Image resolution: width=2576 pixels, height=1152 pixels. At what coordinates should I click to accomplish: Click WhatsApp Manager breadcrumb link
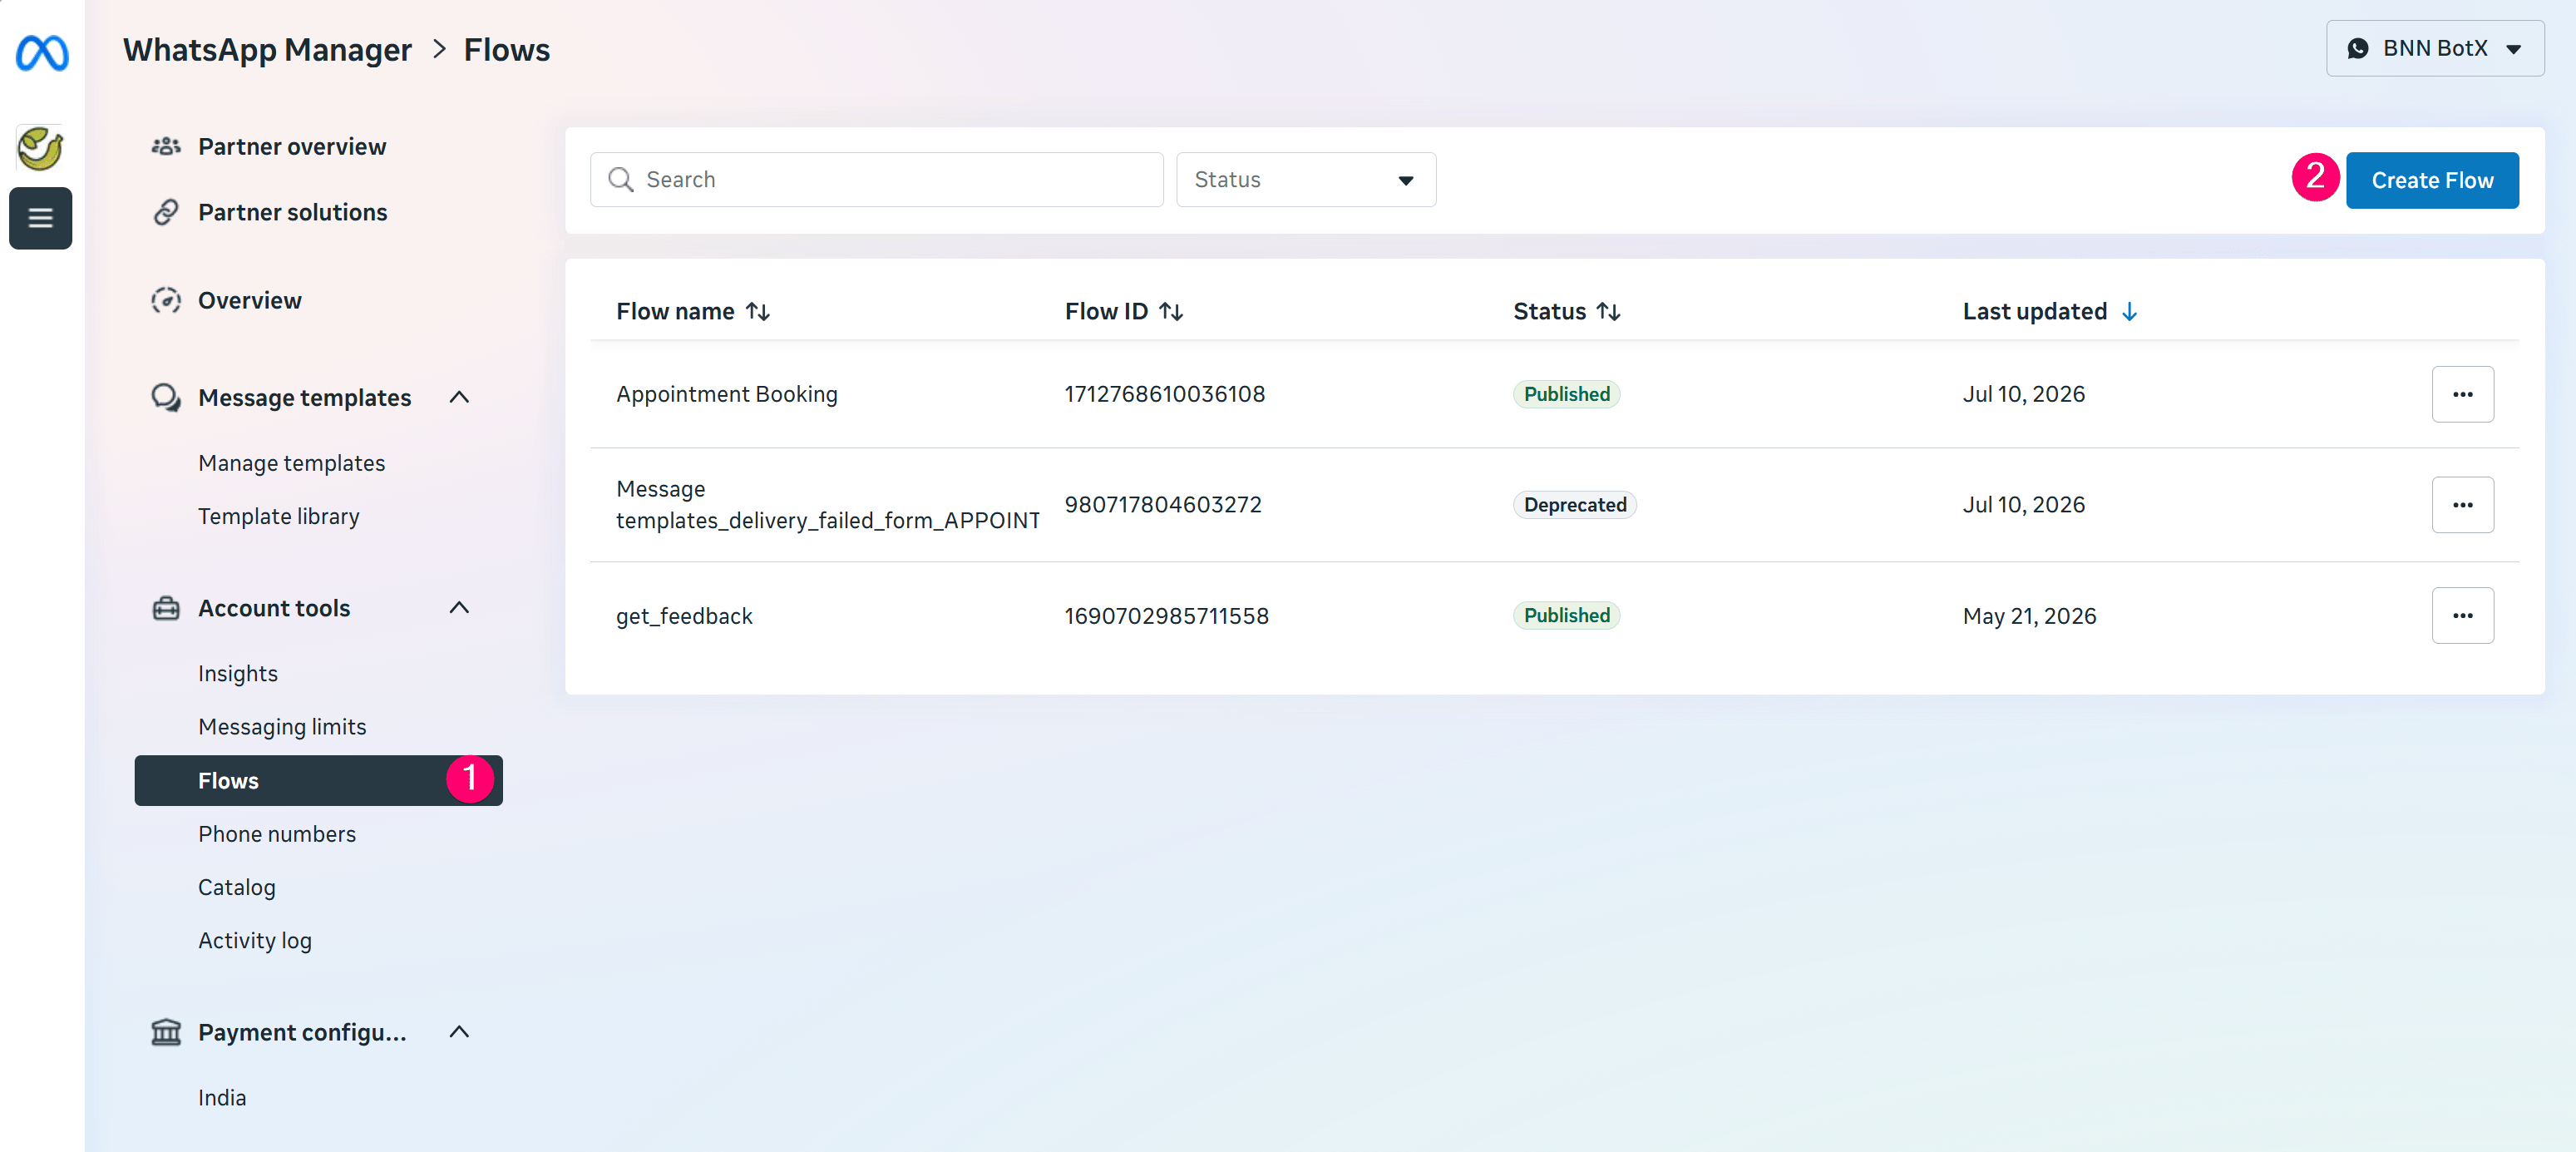[x=267, y=50]
